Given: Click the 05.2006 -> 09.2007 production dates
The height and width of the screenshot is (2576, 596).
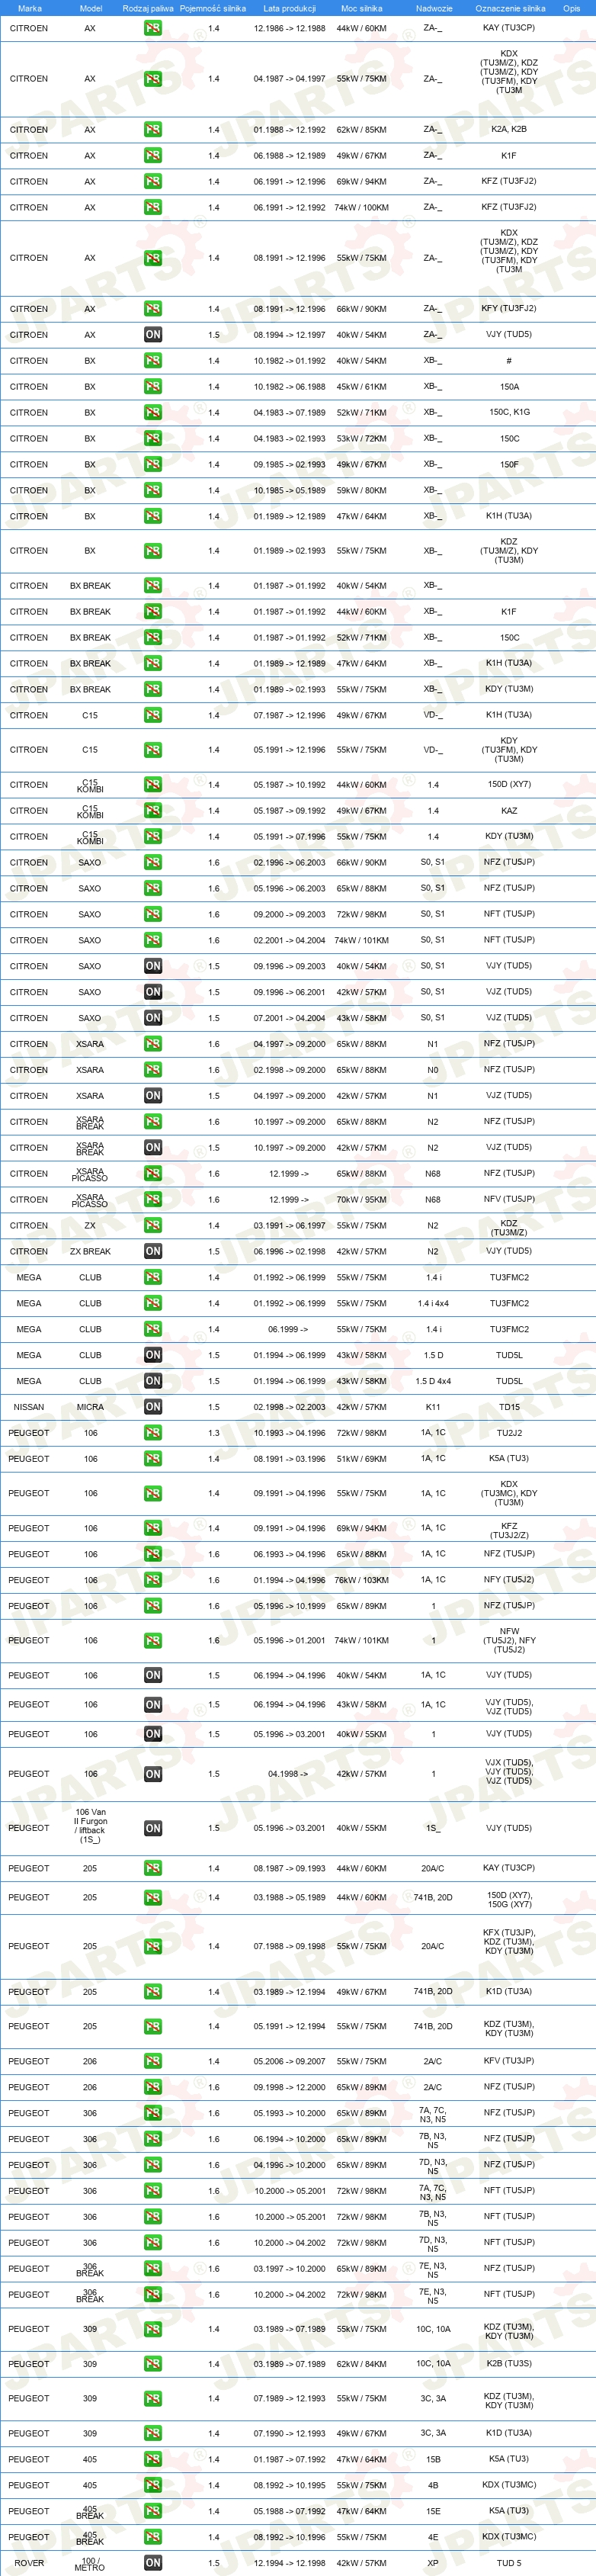Looking at the screenshot, I should 289,2061.
